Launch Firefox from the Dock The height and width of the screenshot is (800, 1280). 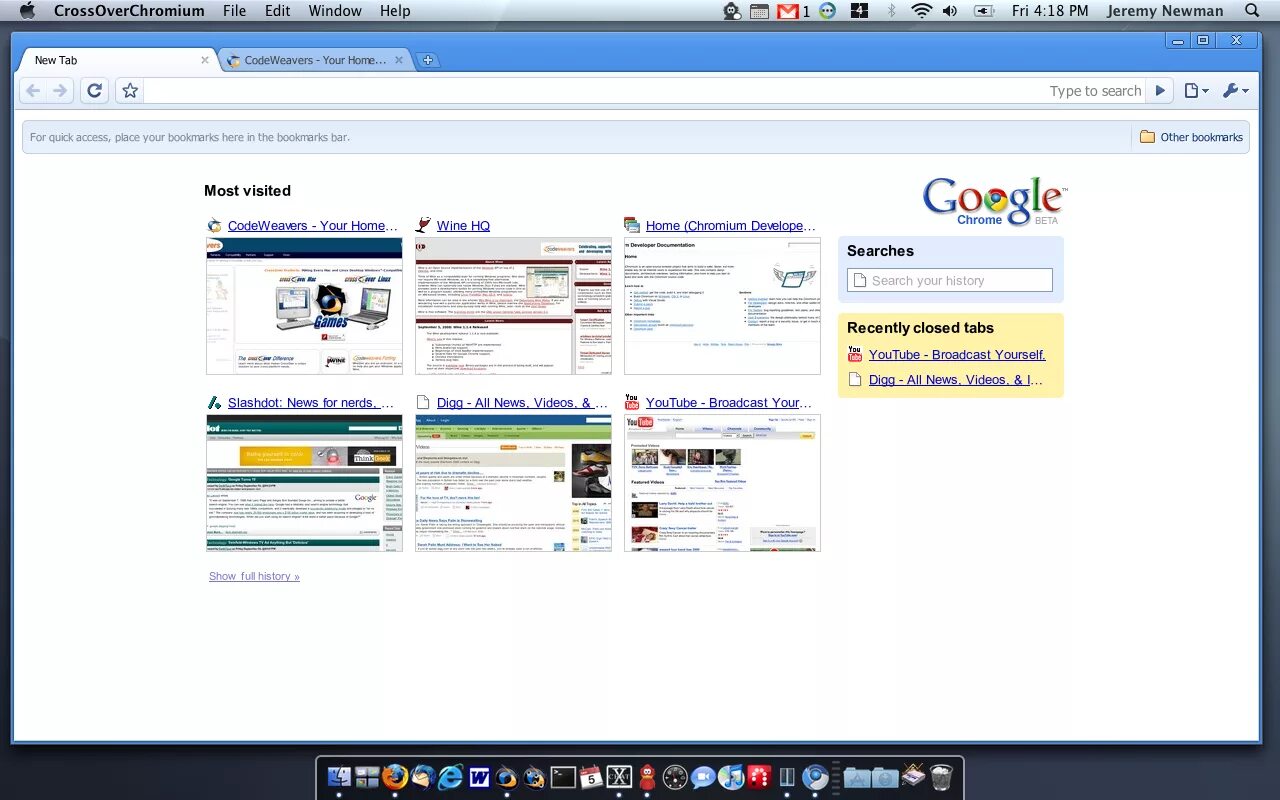pyautogui.click(x=396, y=776)
